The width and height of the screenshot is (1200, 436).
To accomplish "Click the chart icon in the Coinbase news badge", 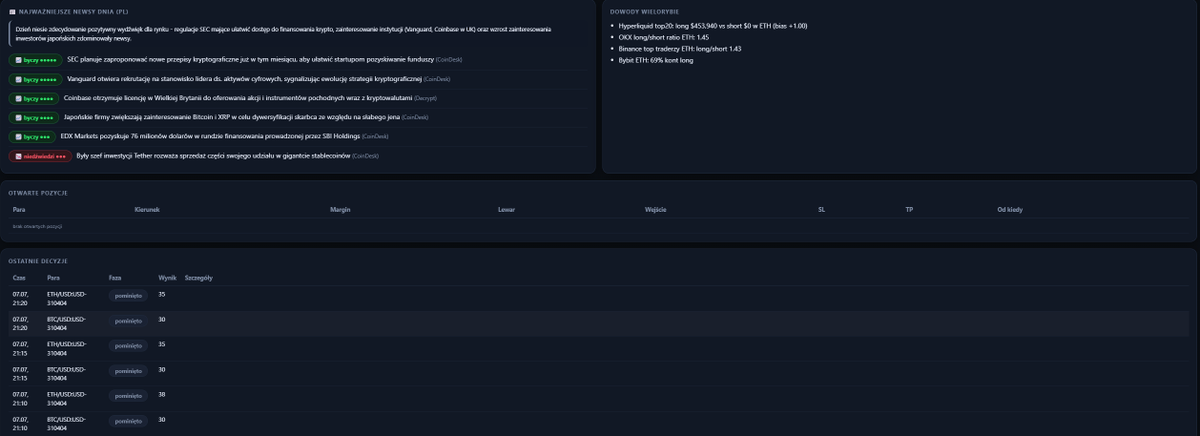I will coord(18,98).
